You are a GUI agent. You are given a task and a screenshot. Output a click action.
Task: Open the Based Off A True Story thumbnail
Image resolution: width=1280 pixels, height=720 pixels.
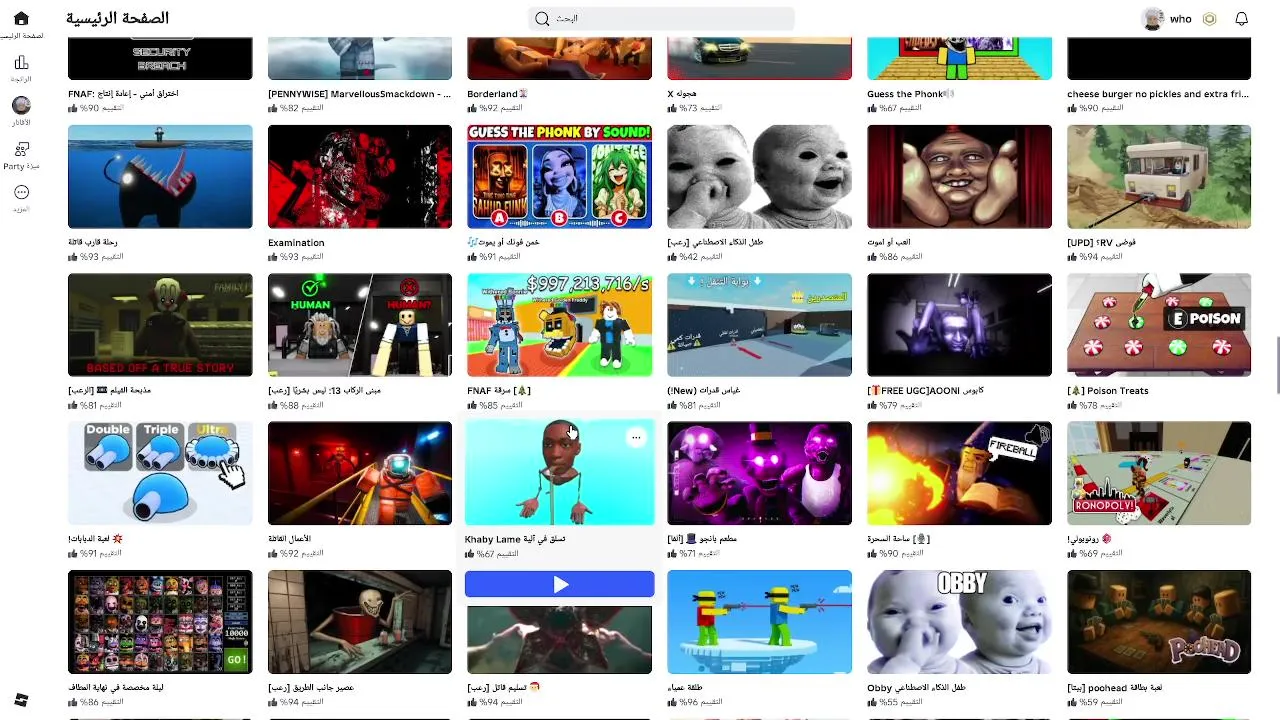[x=160, y=324]
